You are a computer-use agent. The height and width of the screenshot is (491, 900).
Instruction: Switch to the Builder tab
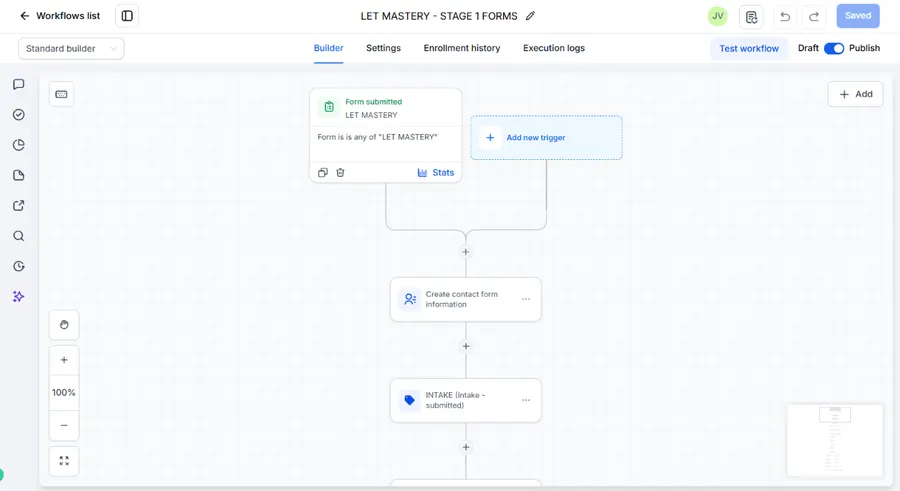pos(328,48)
